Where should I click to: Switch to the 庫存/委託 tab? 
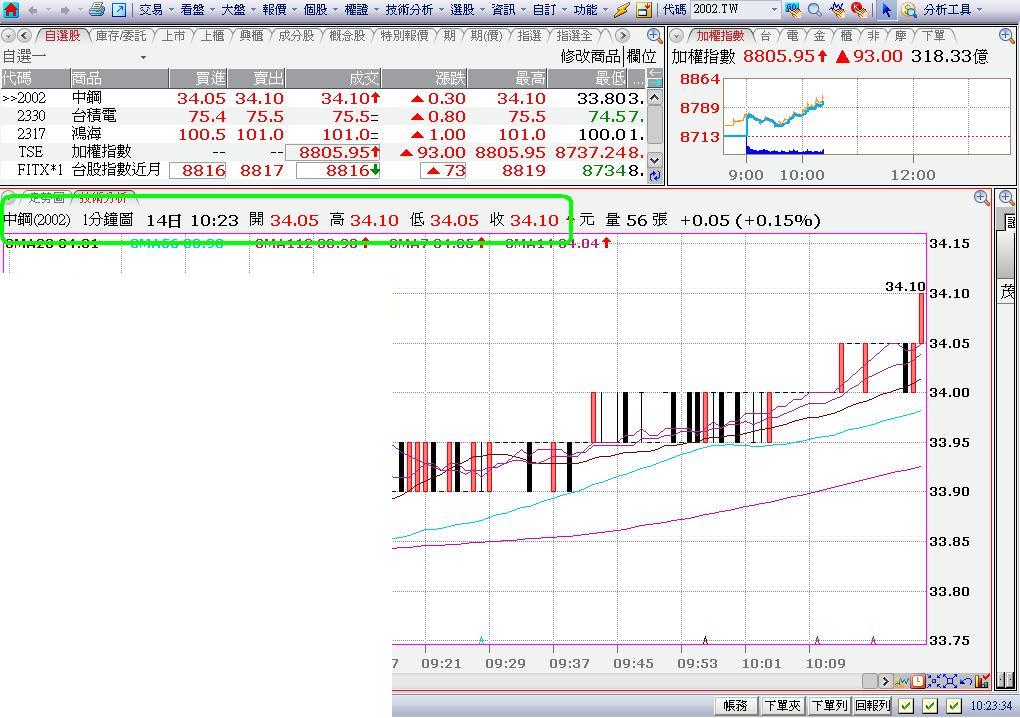coord(121,36)
